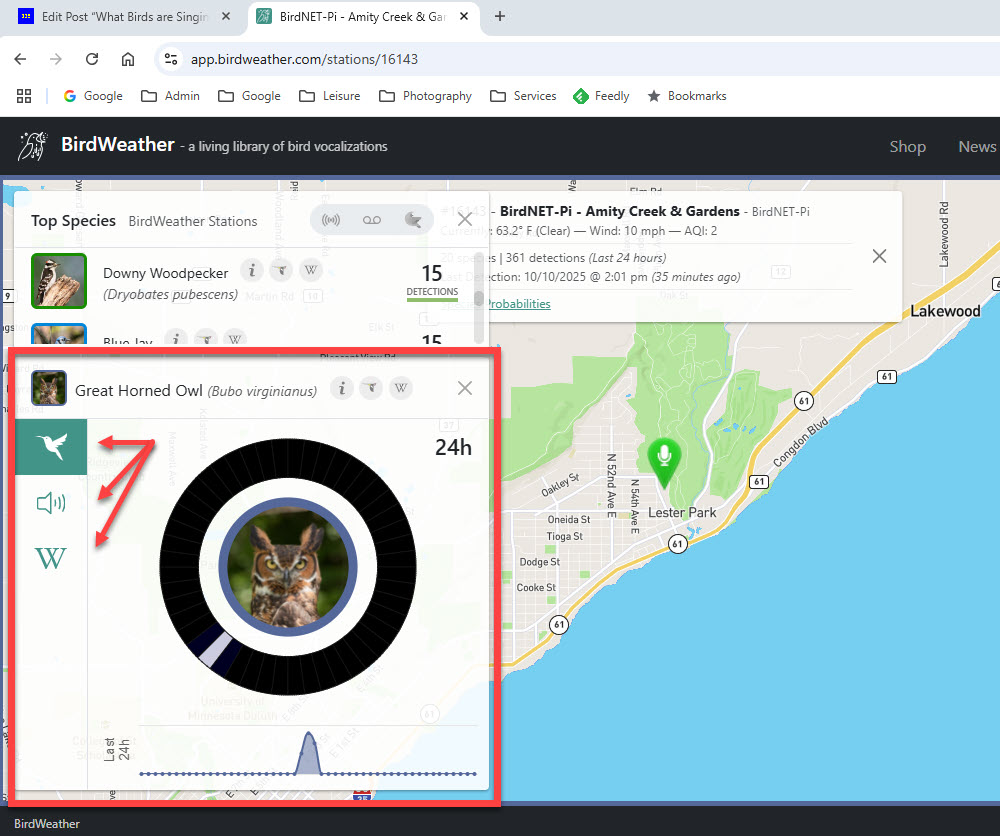Click the green microphone station marker on map
1000x836 pixels.
click(662, 458)
